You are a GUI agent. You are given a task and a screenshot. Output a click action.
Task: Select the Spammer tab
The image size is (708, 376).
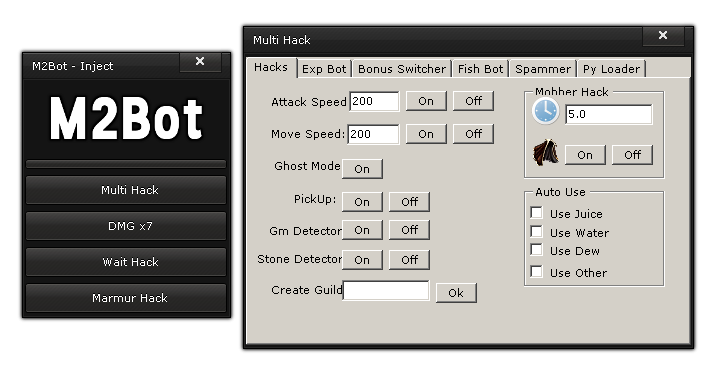[x=543, y=69]
